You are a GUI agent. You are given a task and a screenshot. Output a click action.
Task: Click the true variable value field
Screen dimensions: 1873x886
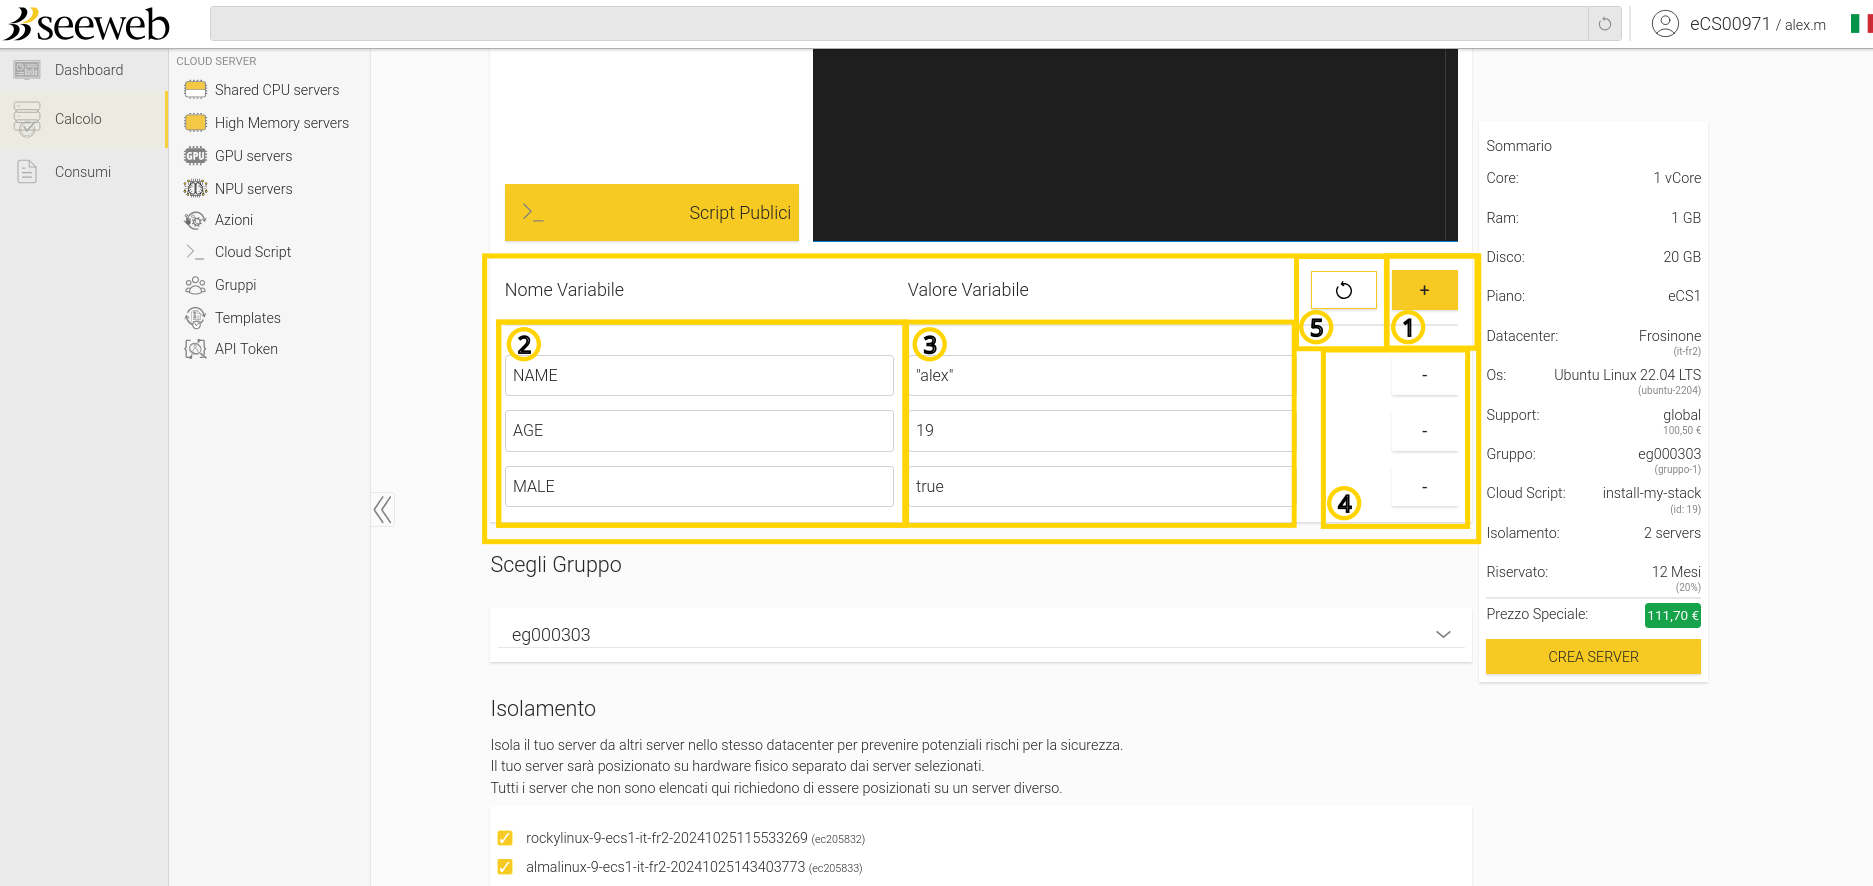tap(1100, 487)
